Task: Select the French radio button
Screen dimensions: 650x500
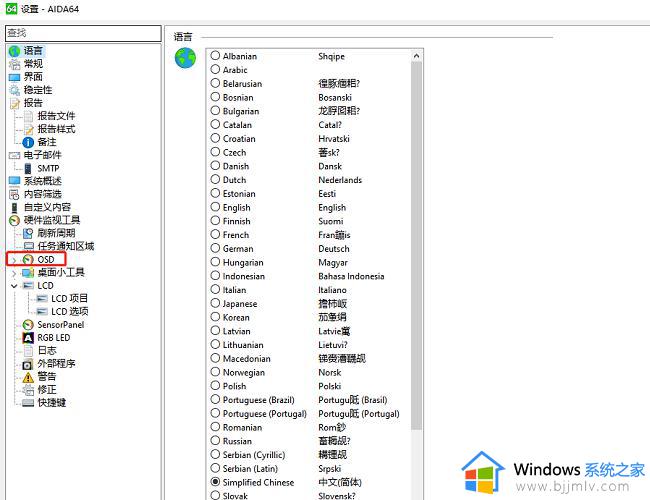Action: 215,234
